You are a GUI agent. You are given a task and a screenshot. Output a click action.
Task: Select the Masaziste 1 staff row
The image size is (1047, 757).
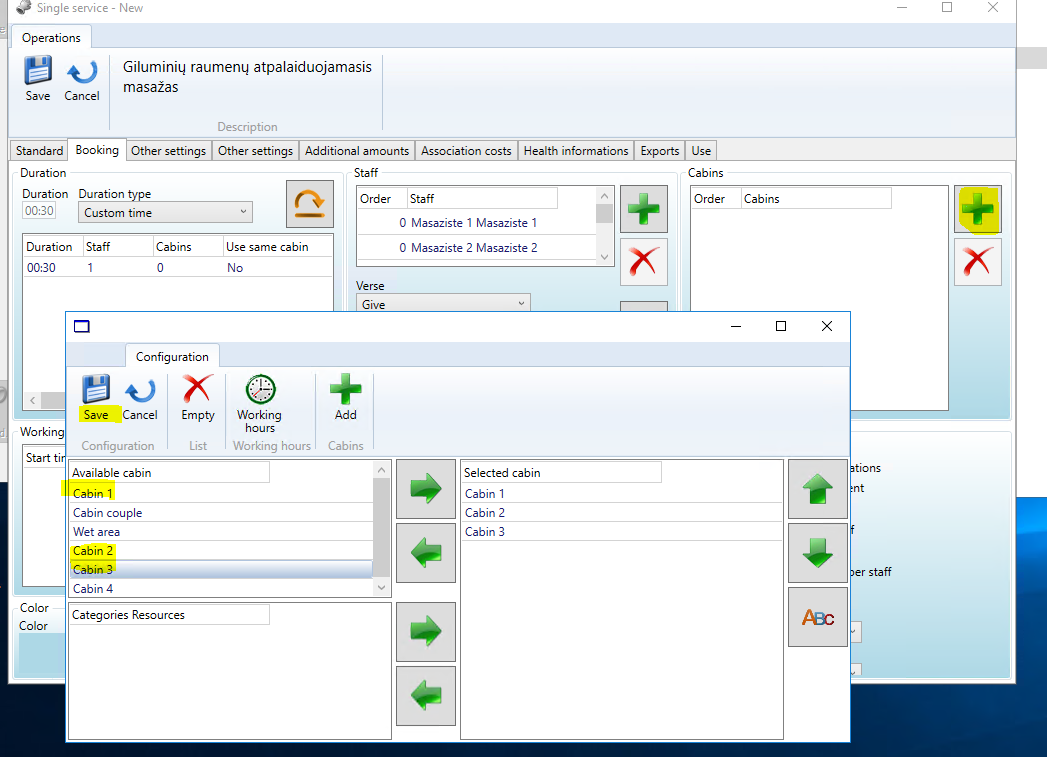coord(477,222)
